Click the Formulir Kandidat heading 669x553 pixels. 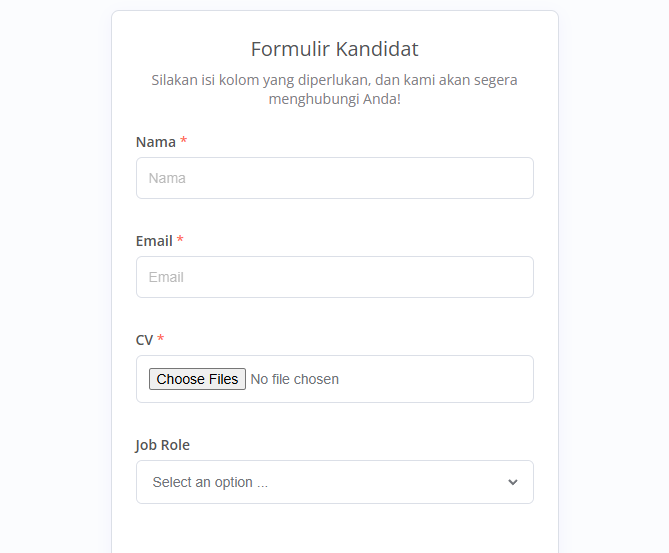coord(334,49)
